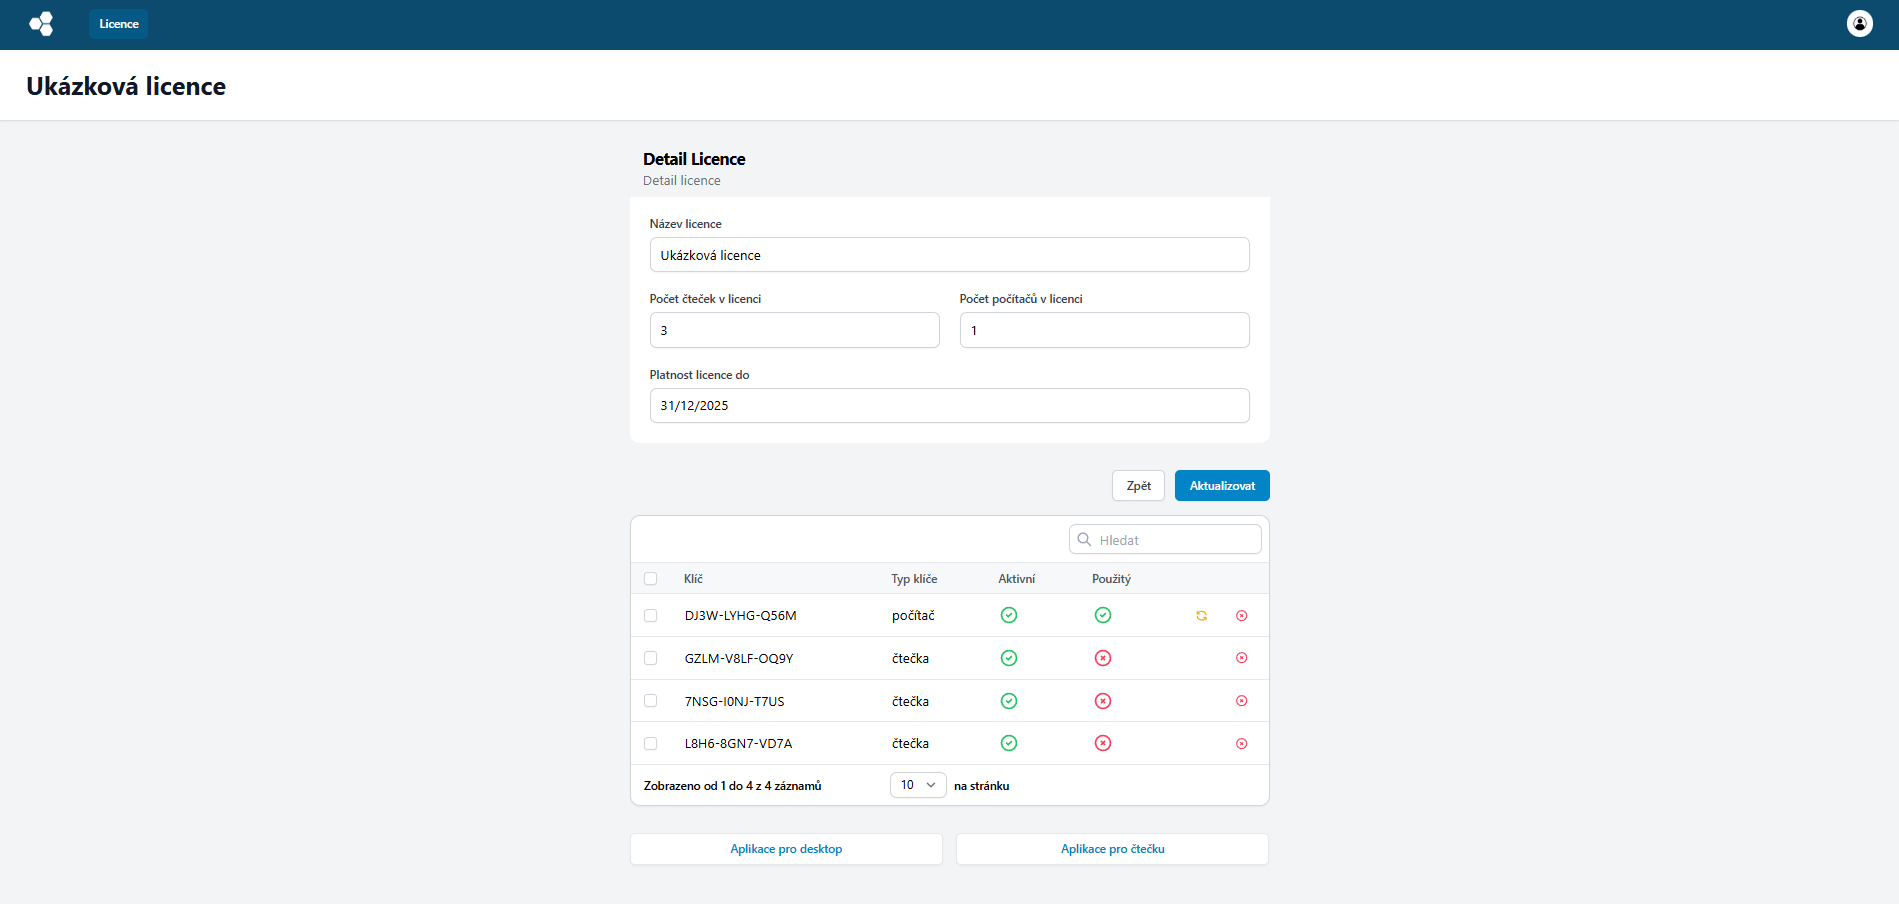Sort table by Klíč column header
The image size is (1899, 904).
(693, 579)
